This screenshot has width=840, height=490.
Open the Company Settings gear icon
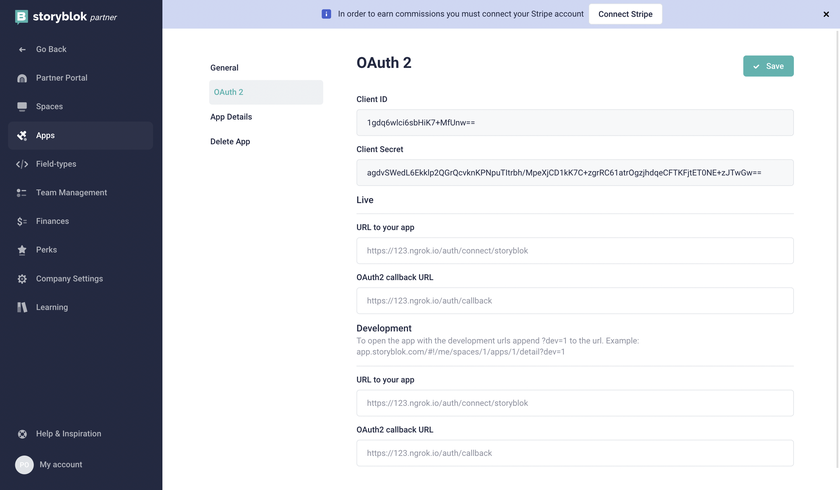pos(22,279)
